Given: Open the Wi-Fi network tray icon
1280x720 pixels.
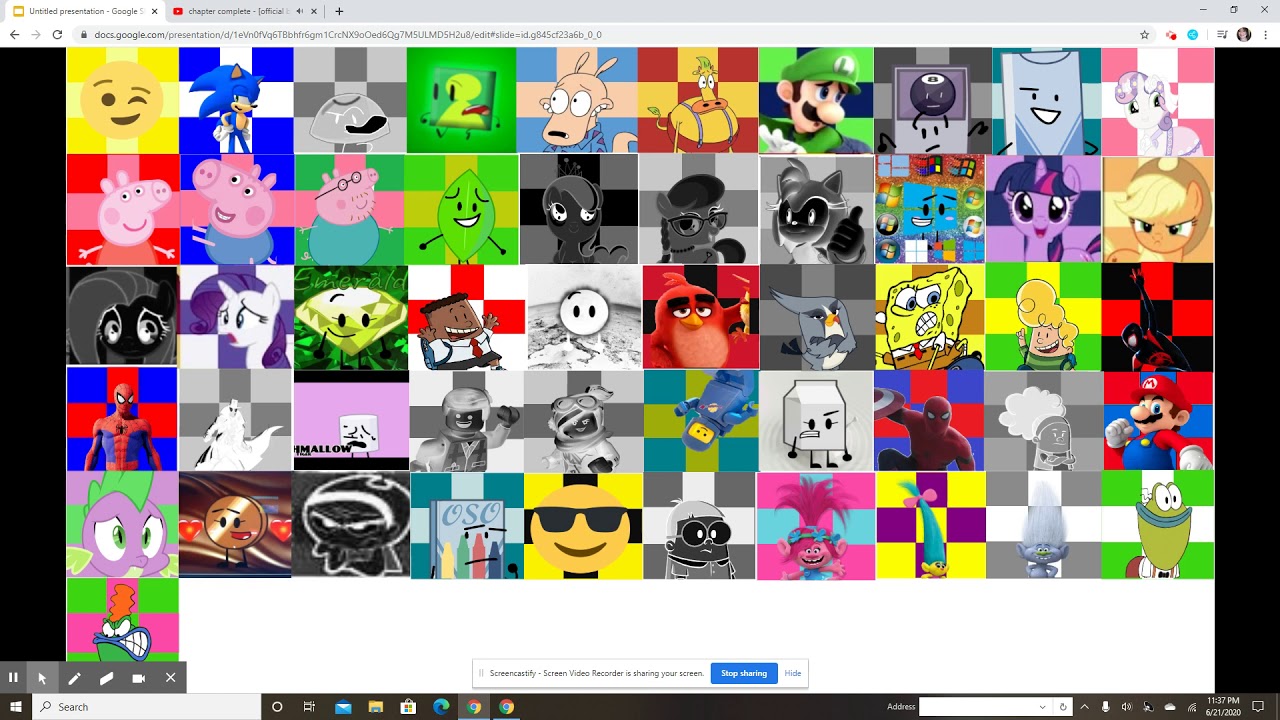Looking at the screenshot, I should tap(1191, 706).
